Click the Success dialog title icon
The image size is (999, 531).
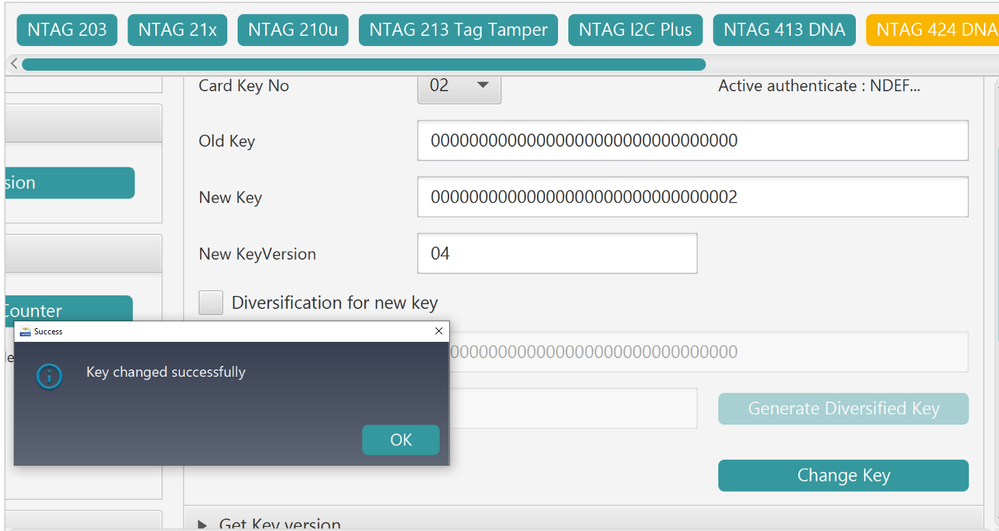tap(25, 331)
